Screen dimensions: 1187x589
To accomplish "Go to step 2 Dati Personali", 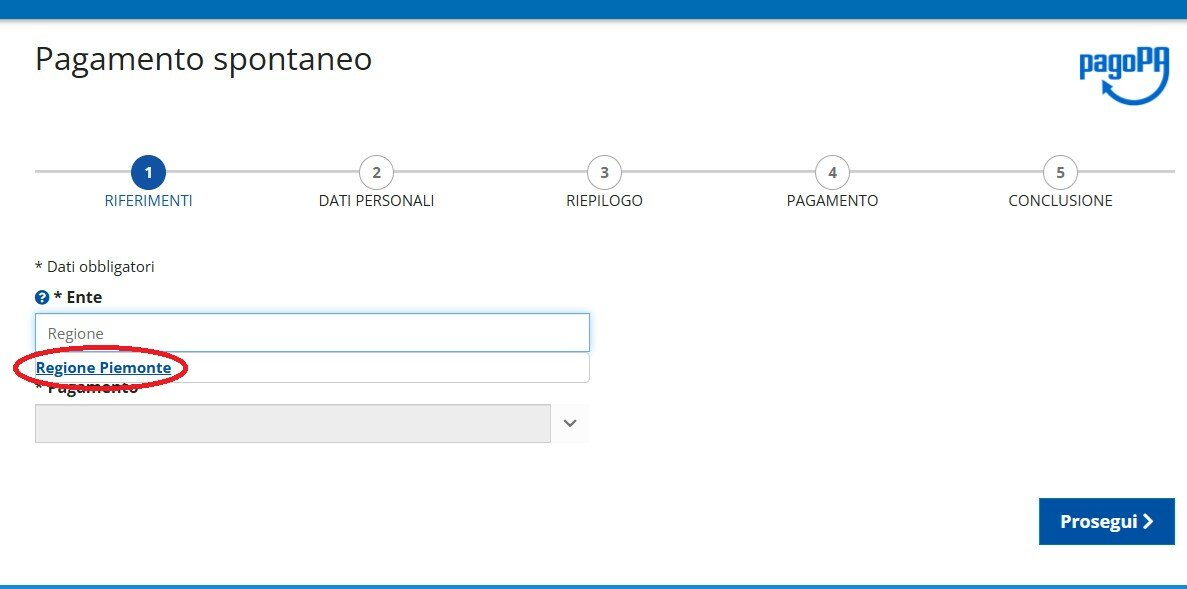I will (376, 173).
